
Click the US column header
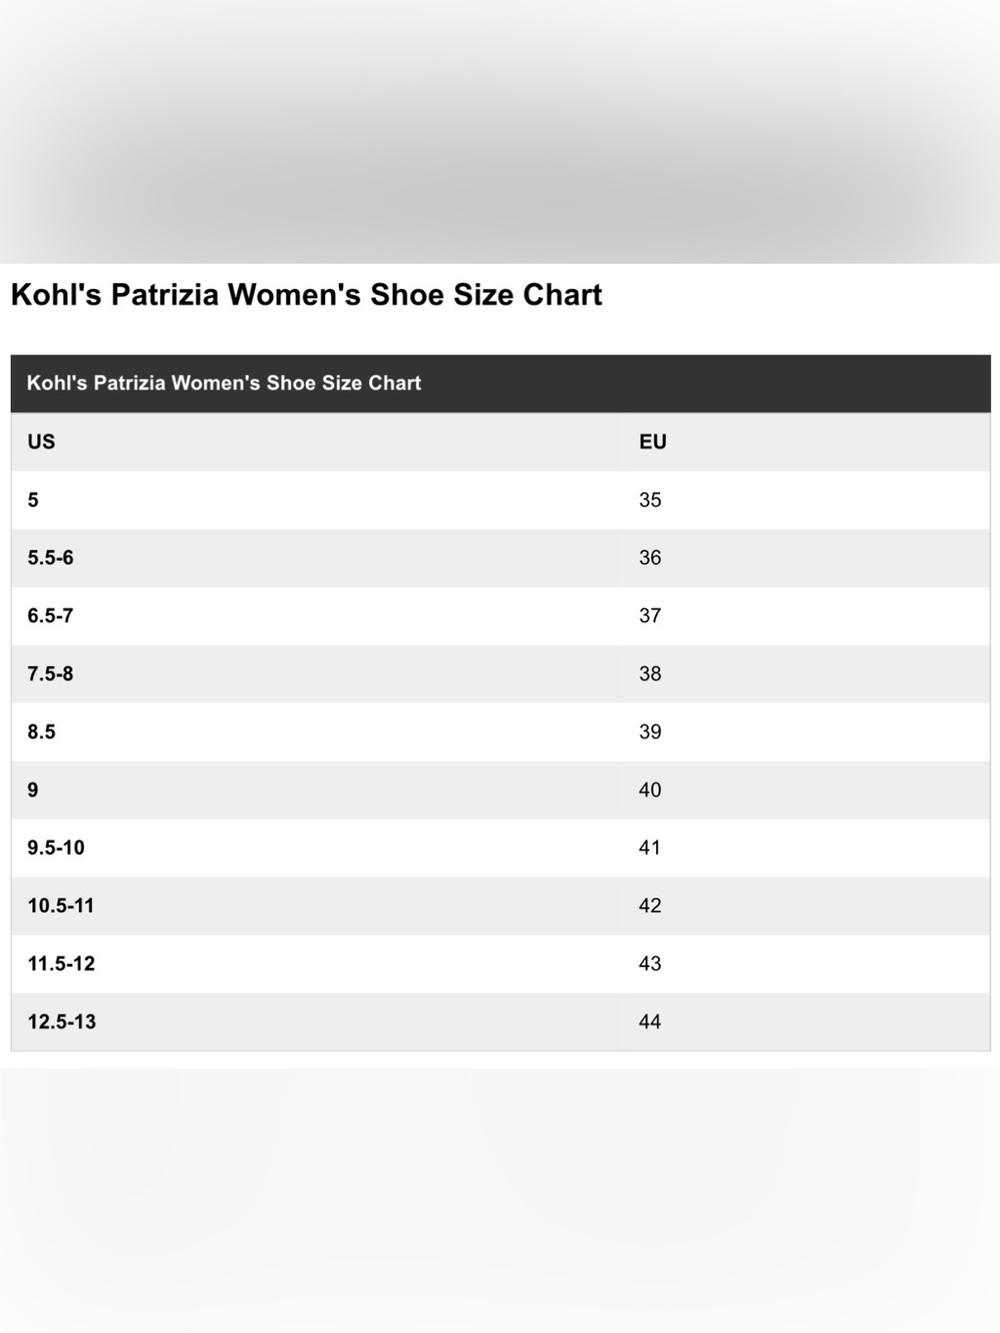pos(41,442)
